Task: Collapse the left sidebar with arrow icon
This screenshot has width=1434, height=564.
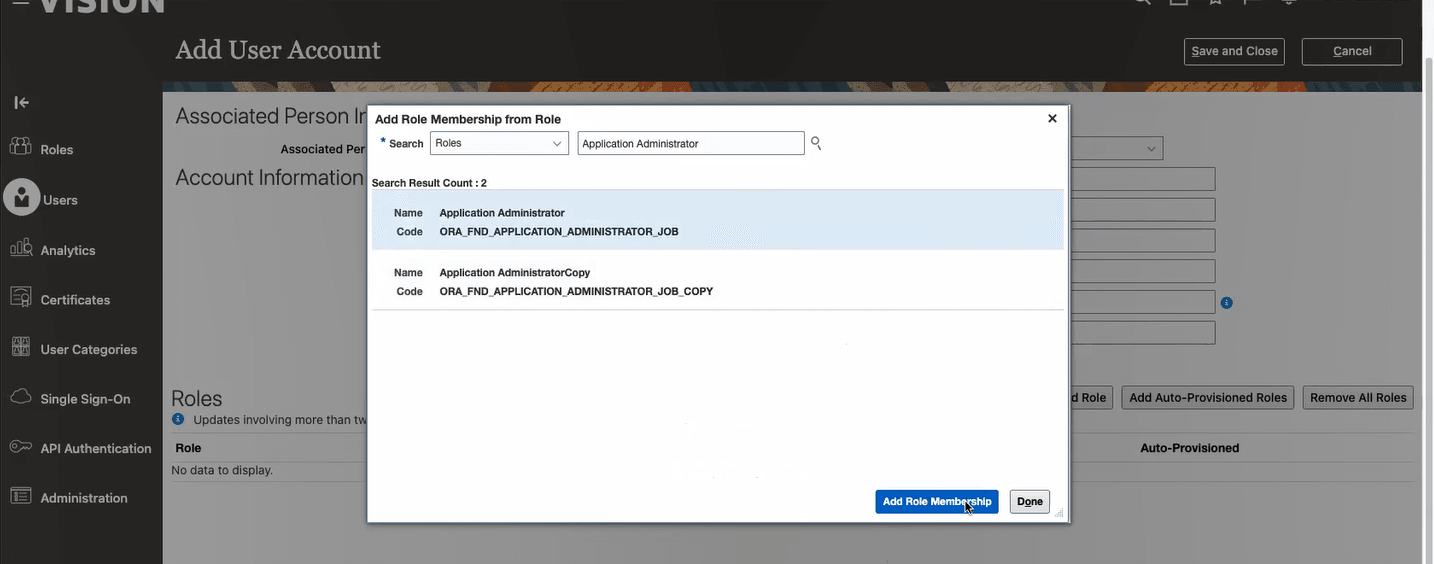Action: click(x=21, y=102)
